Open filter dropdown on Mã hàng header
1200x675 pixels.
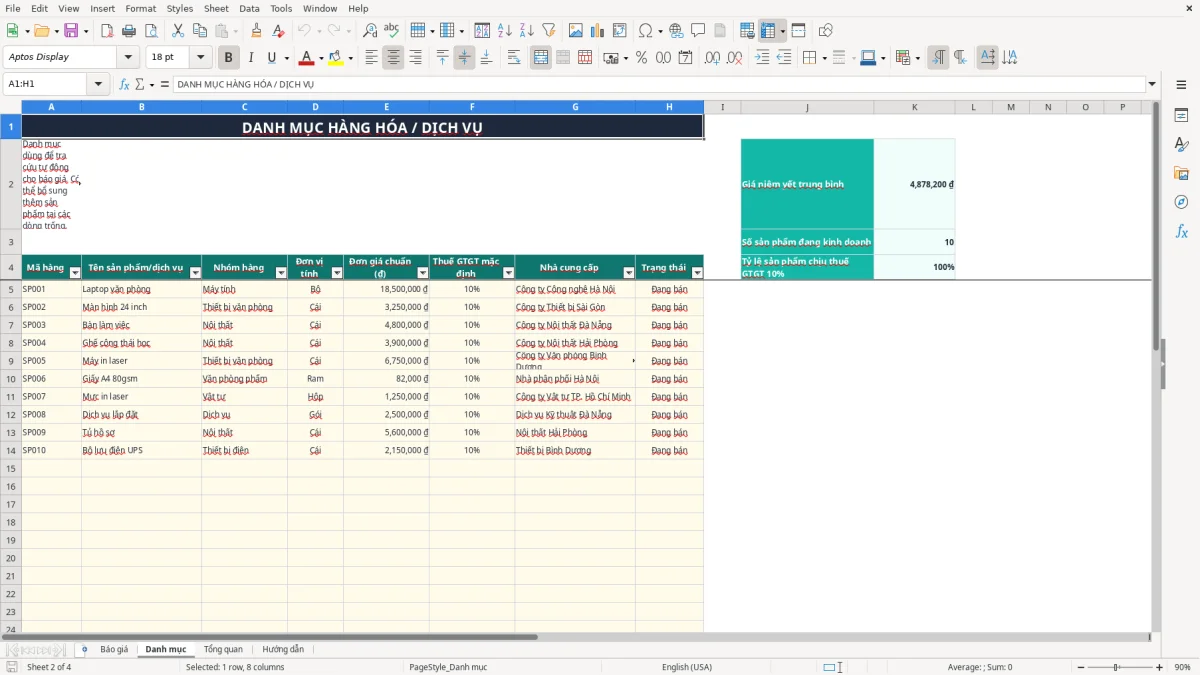click(75, 273)
